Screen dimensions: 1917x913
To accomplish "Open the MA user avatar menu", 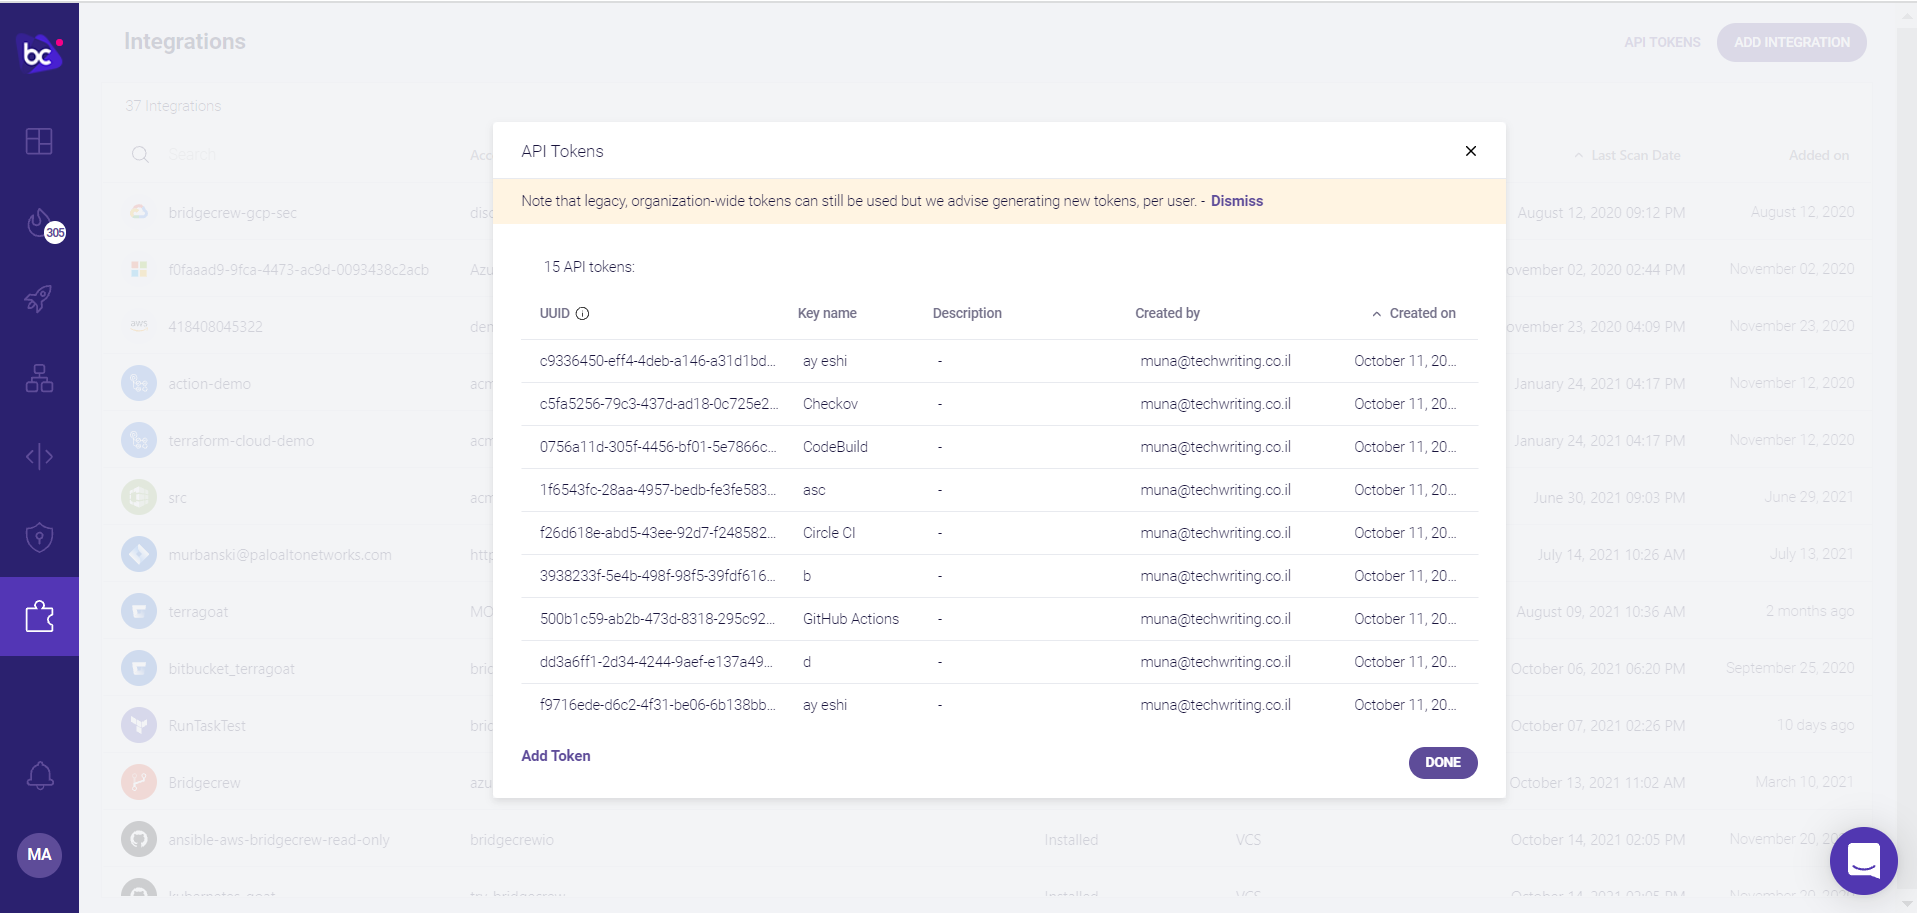I will [x=39, y=855].
